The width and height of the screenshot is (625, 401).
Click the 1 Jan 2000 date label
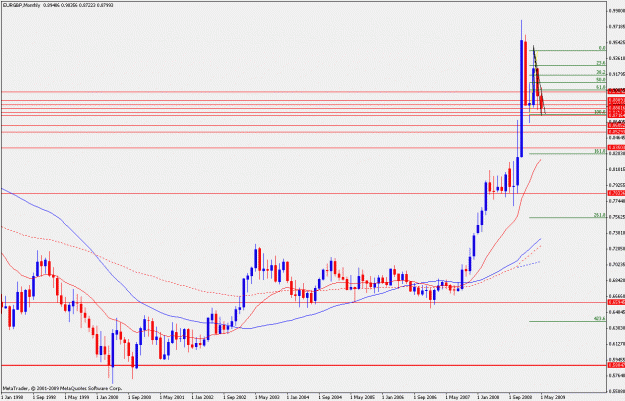tap(108, 397)
